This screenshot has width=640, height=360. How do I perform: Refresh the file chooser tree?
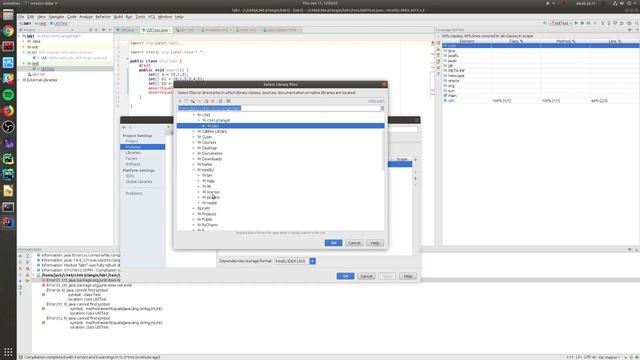coord(220,101)
